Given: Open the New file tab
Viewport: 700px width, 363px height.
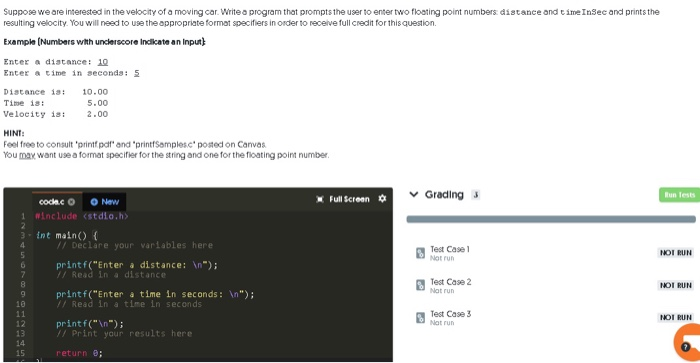Looking at the screenshot, I should pyautogui.click(x=104, y=202).
